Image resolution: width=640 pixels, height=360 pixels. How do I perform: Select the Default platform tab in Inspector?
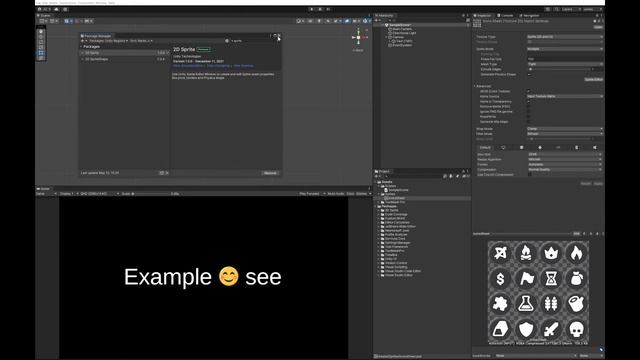click(485, 147)
